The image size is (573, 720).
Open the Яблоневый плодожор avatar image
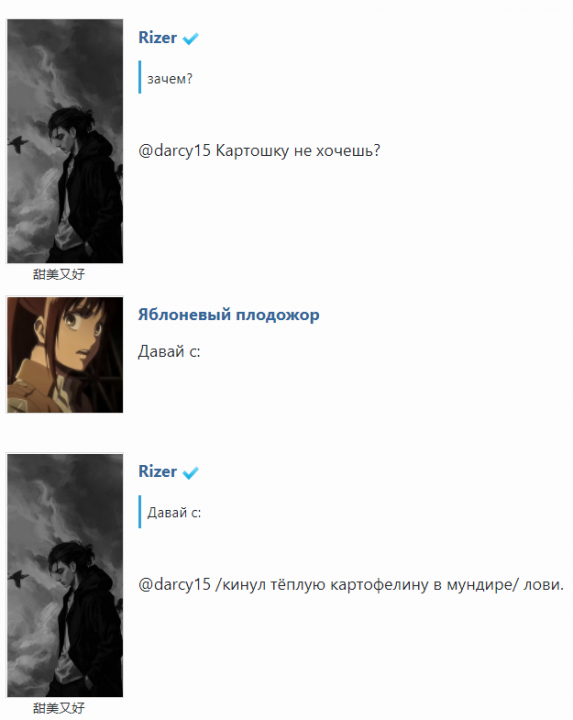point(65,354)
